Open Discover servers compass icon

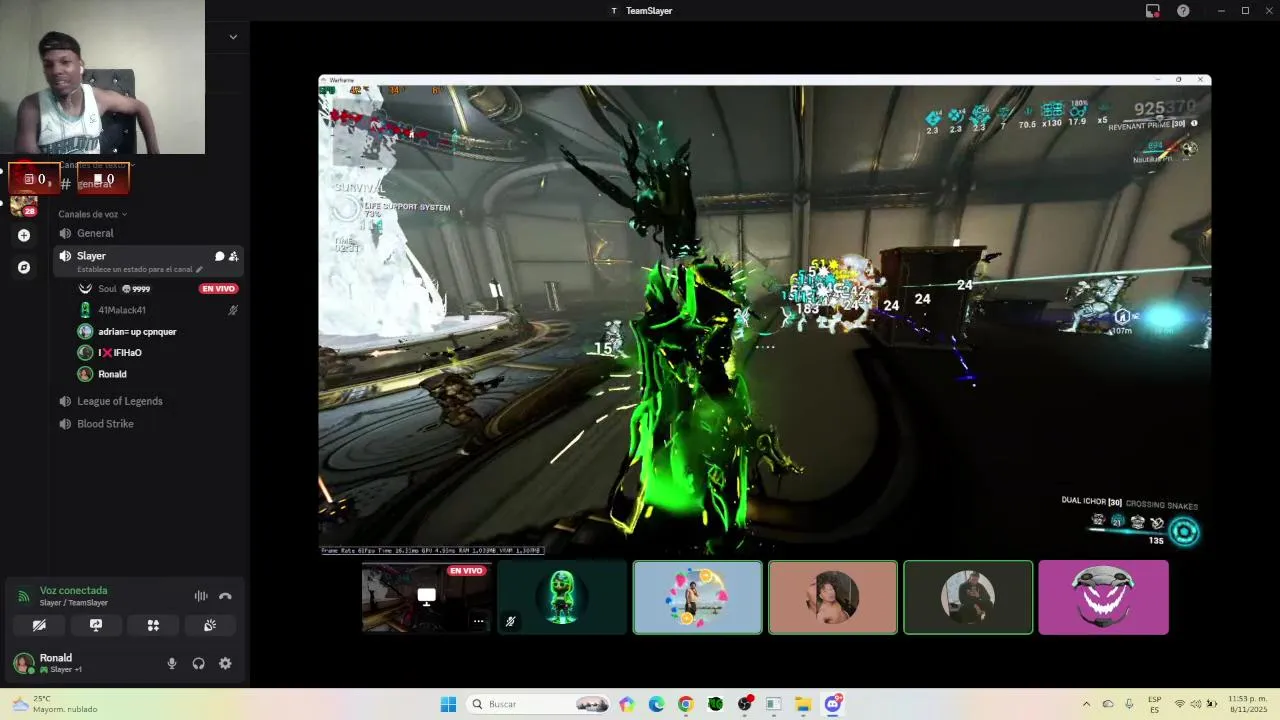(24, 267)
